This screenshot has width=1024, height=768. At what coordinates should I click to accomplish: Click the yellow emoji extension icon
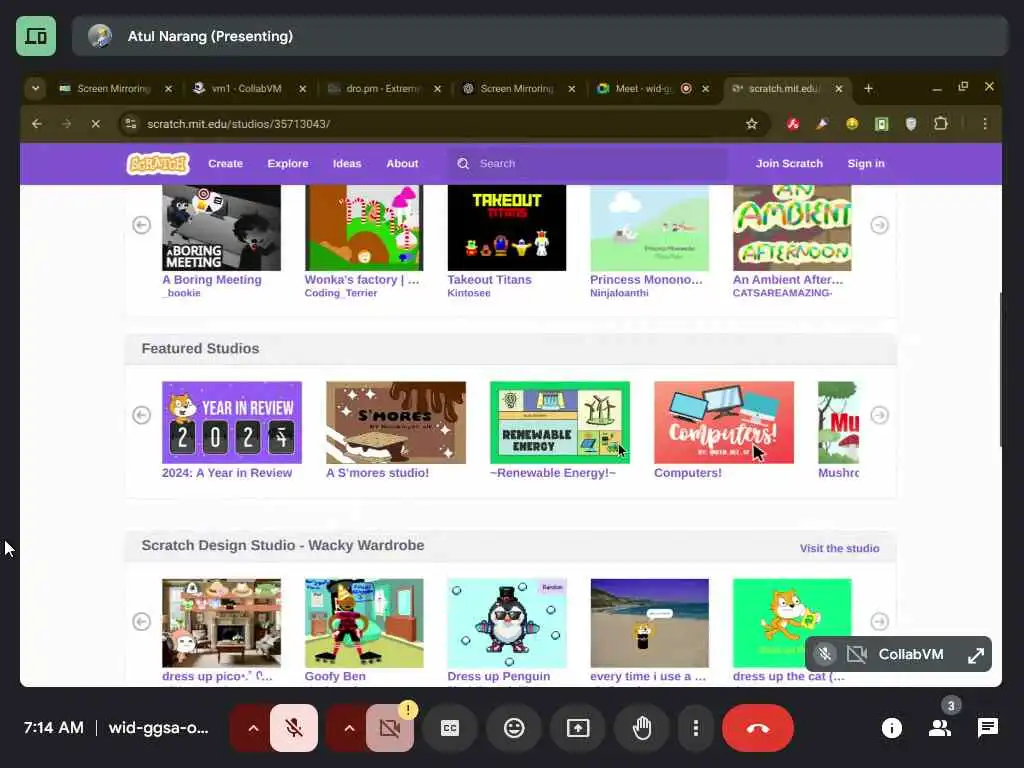tap(852, 123)
